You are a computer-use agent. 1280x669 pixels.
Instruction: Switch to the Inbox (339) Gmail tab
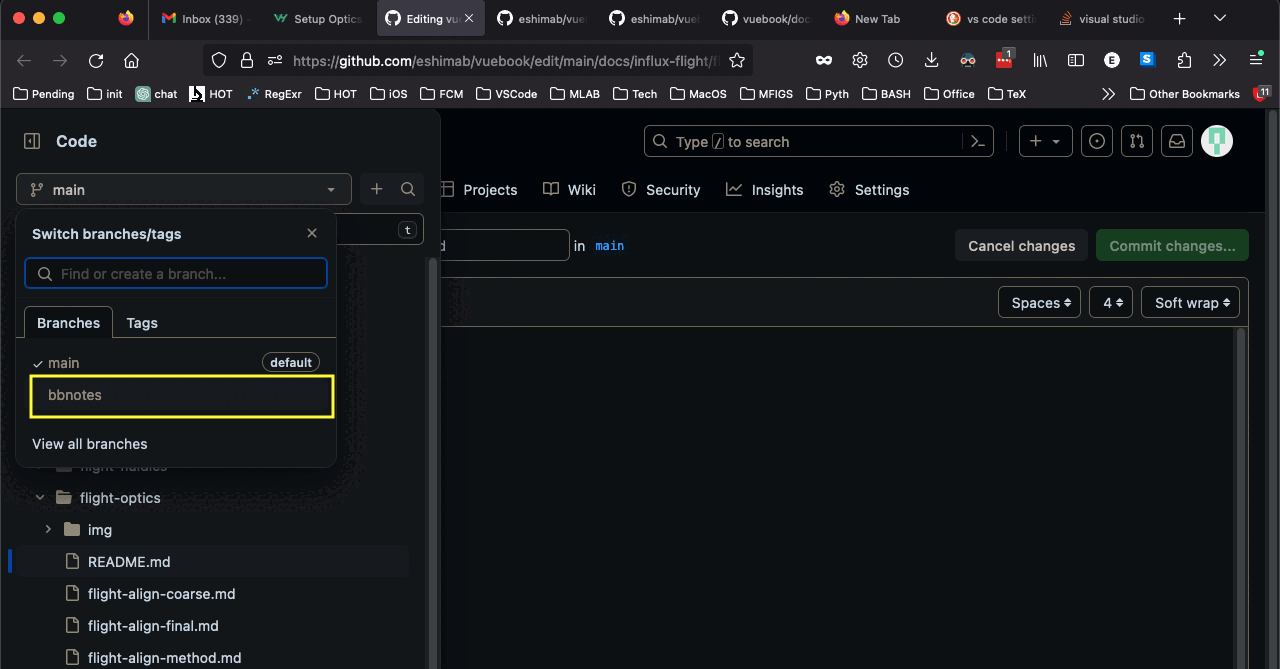tap(203, 18)
